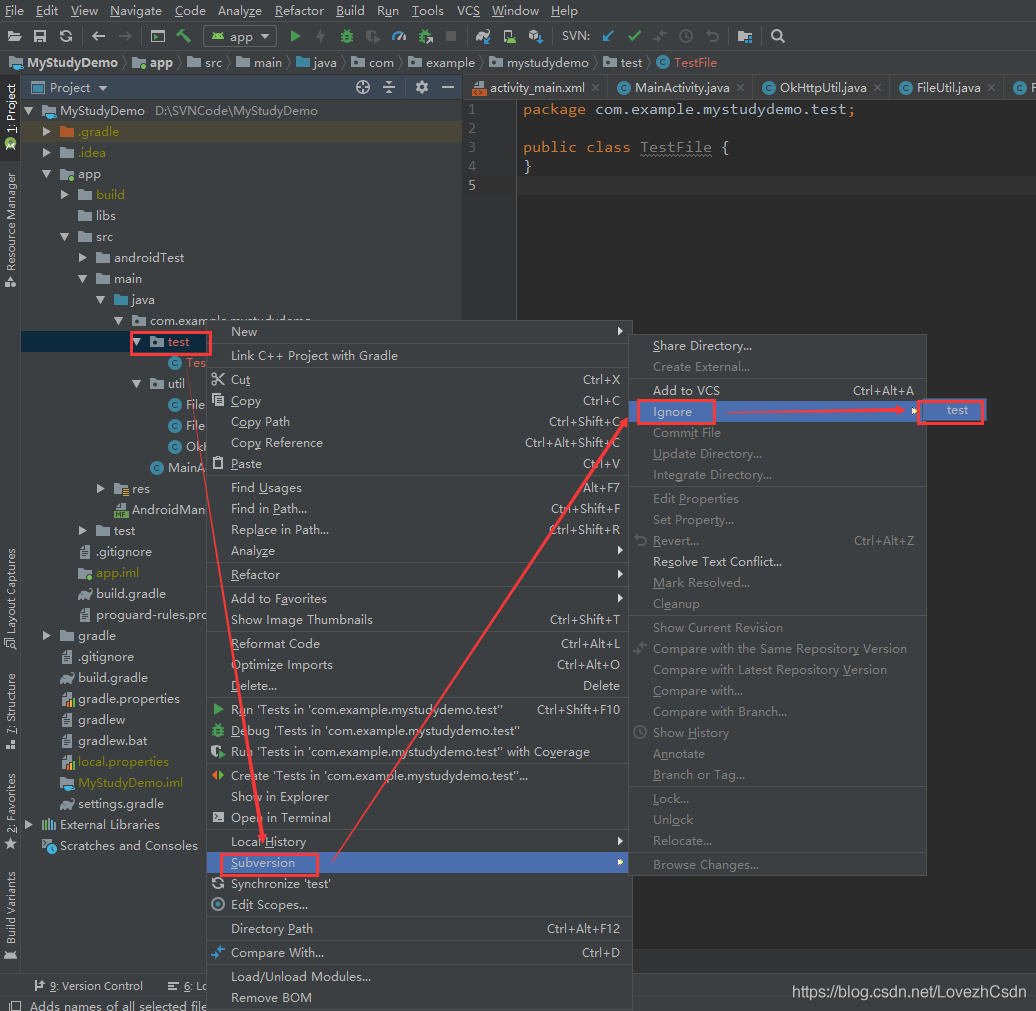
Task: Switch to the MainActivity.java editor tab
Action: point(681,88)
